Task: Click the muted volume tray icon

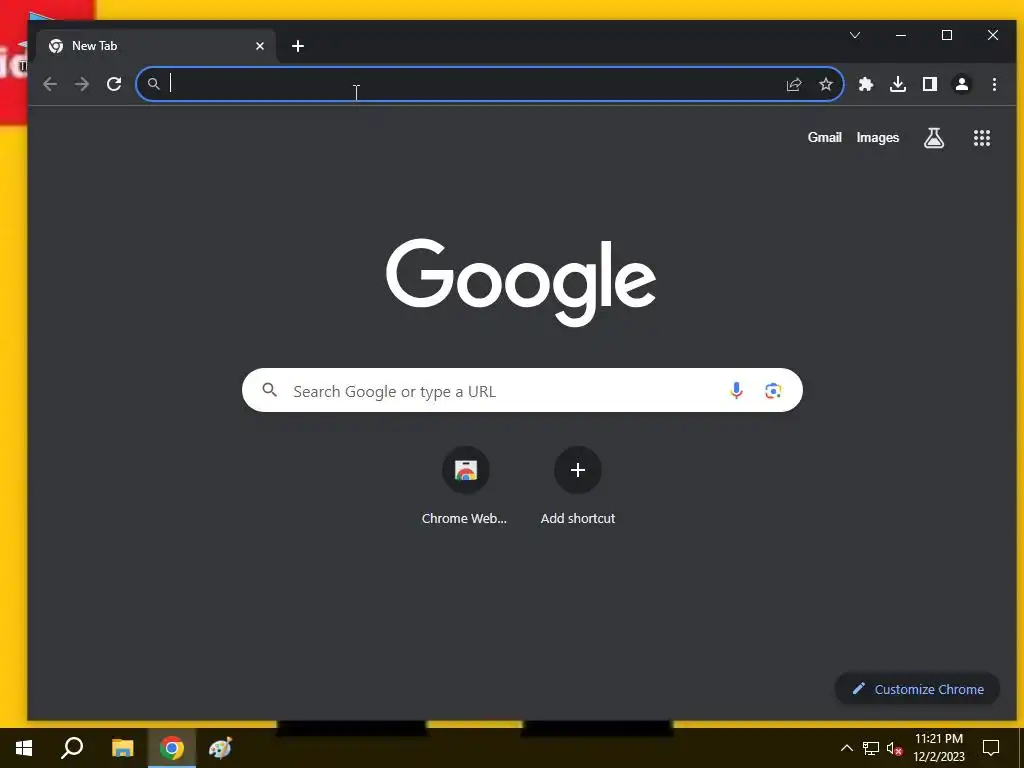Action: tap(894, 748)
